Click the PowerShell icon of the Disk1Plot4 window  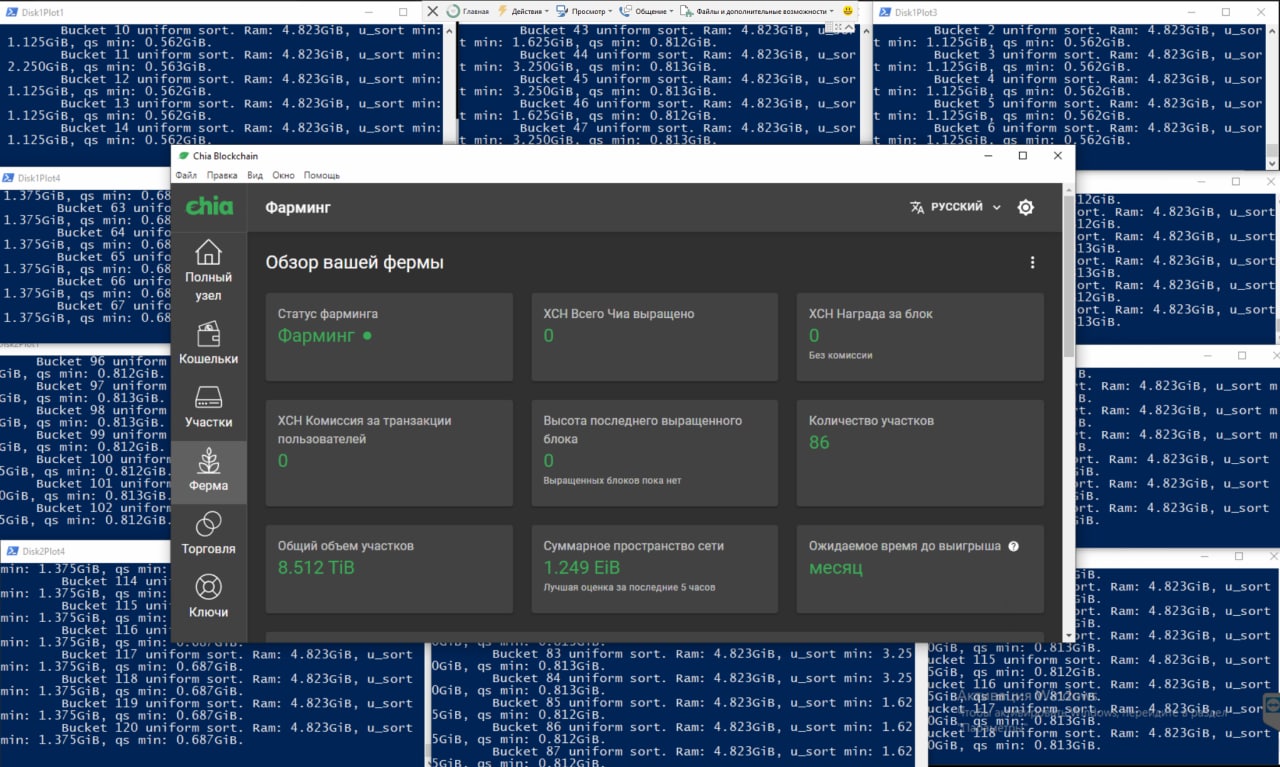[8, 178]
